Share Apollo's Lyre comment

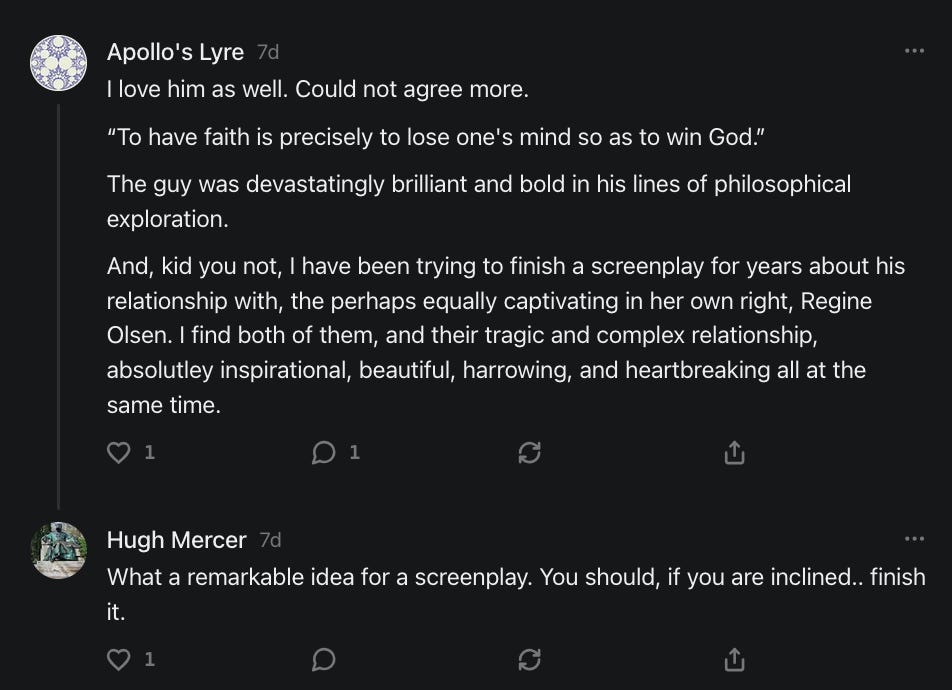(x=734, y=453)
